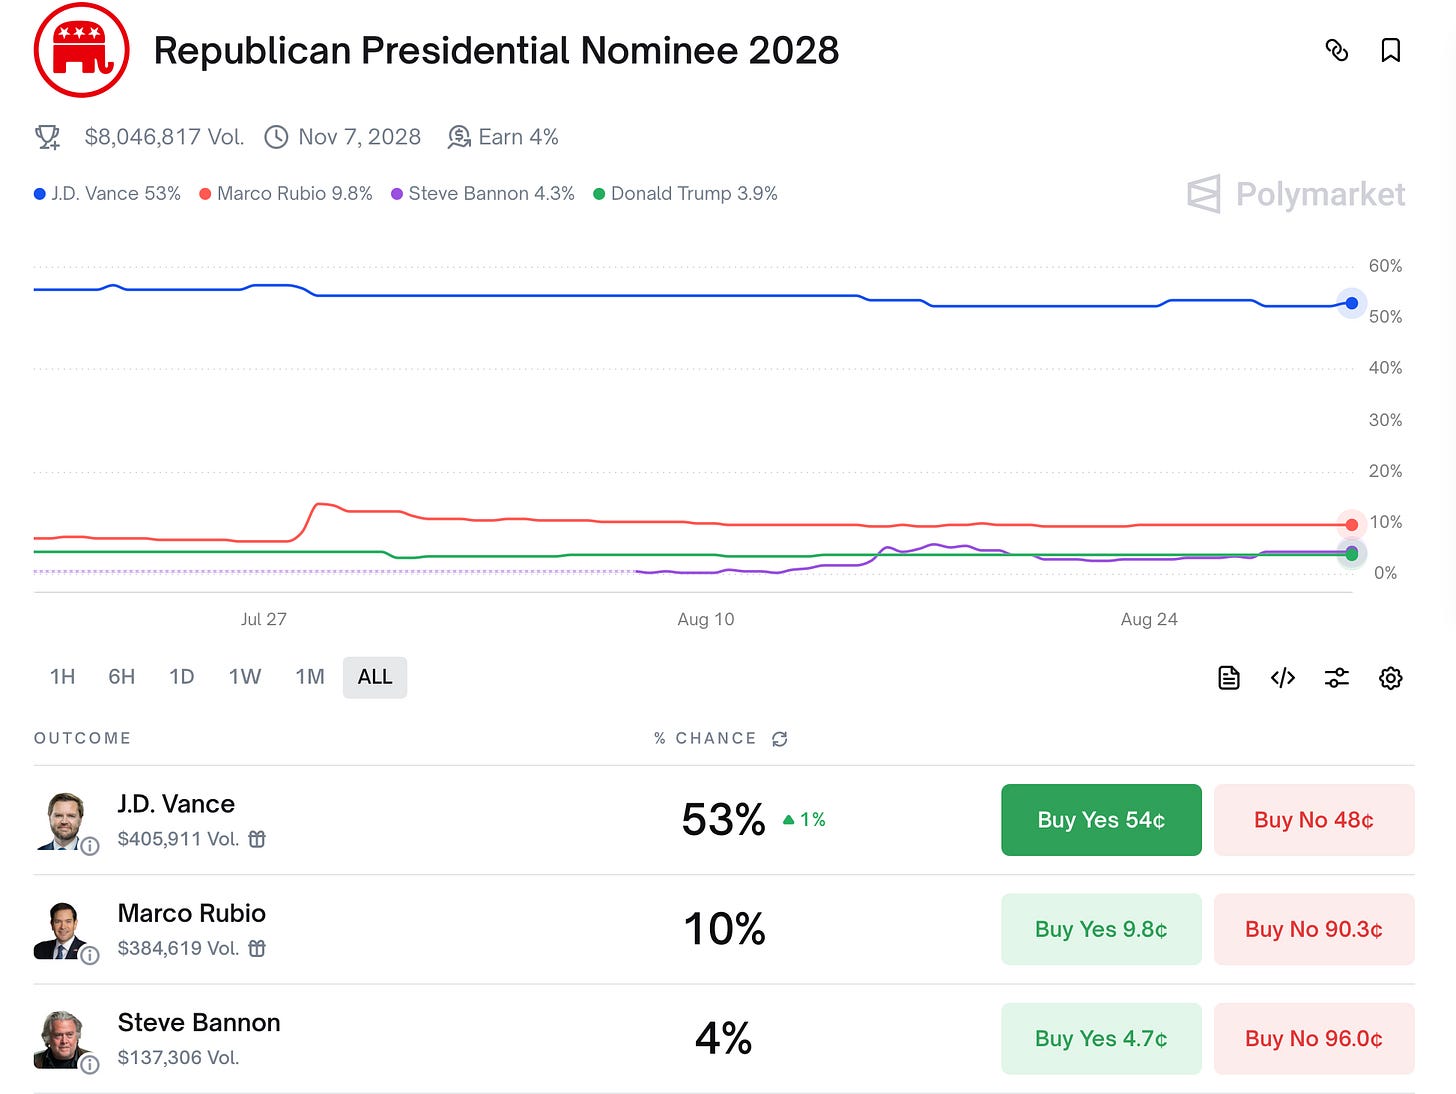Click the refresh icon beside % Chance
This screenshot has height=1094, width=1456.
pos(780,739)
